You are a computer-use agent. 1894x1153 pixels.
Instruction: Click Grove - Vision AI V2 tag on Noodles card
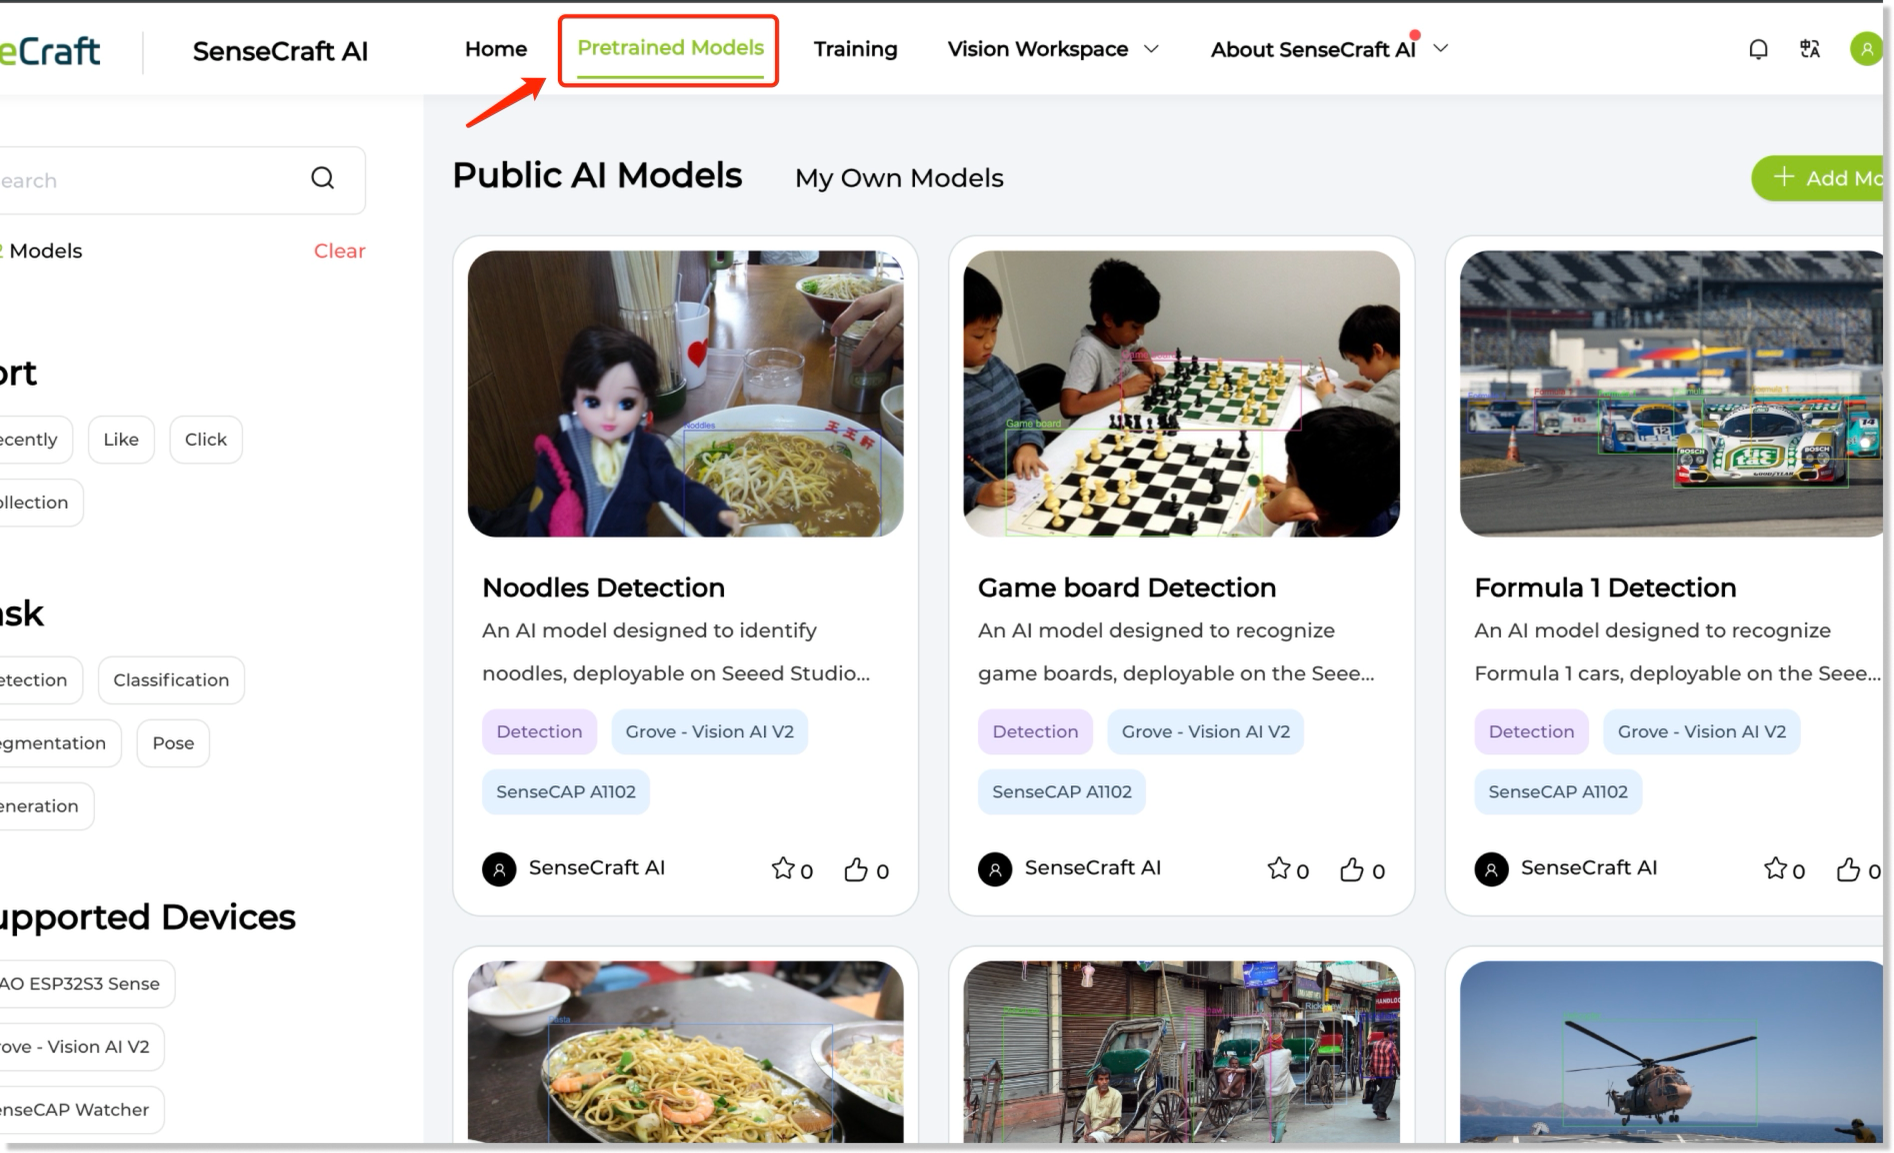(x=710, y=732)
